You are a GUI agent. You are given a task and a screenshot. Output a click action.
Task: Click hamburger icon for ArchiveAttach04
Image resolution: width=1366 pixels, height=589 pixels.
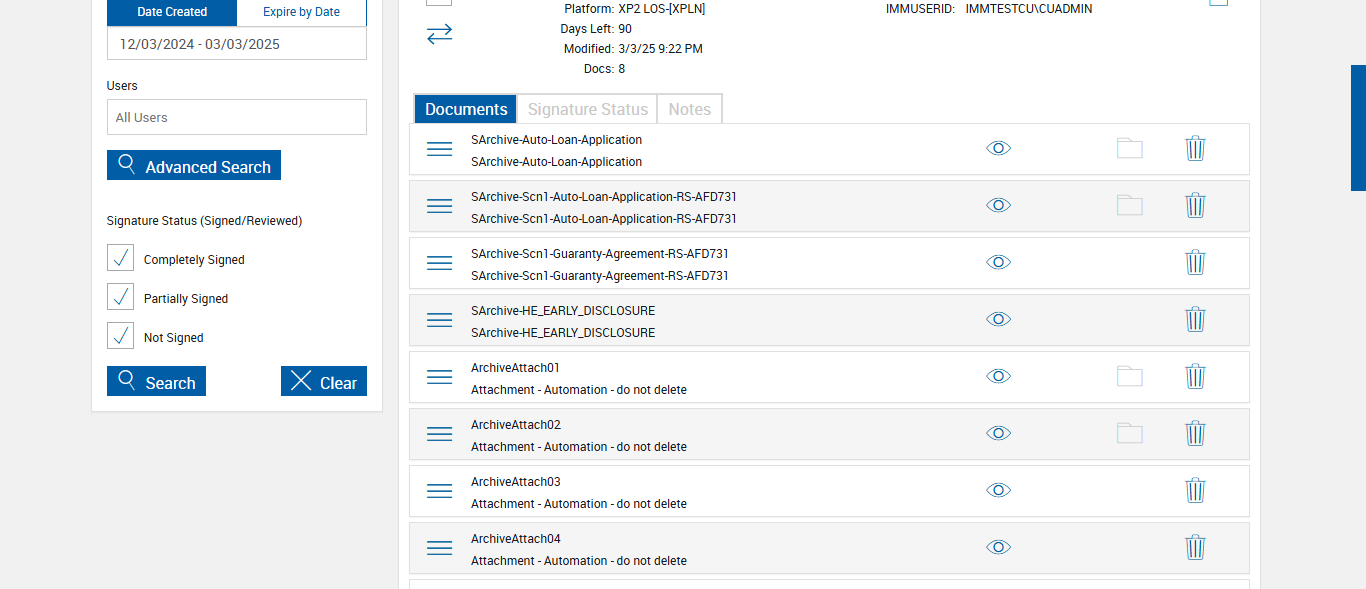click(x=440, y=548)
